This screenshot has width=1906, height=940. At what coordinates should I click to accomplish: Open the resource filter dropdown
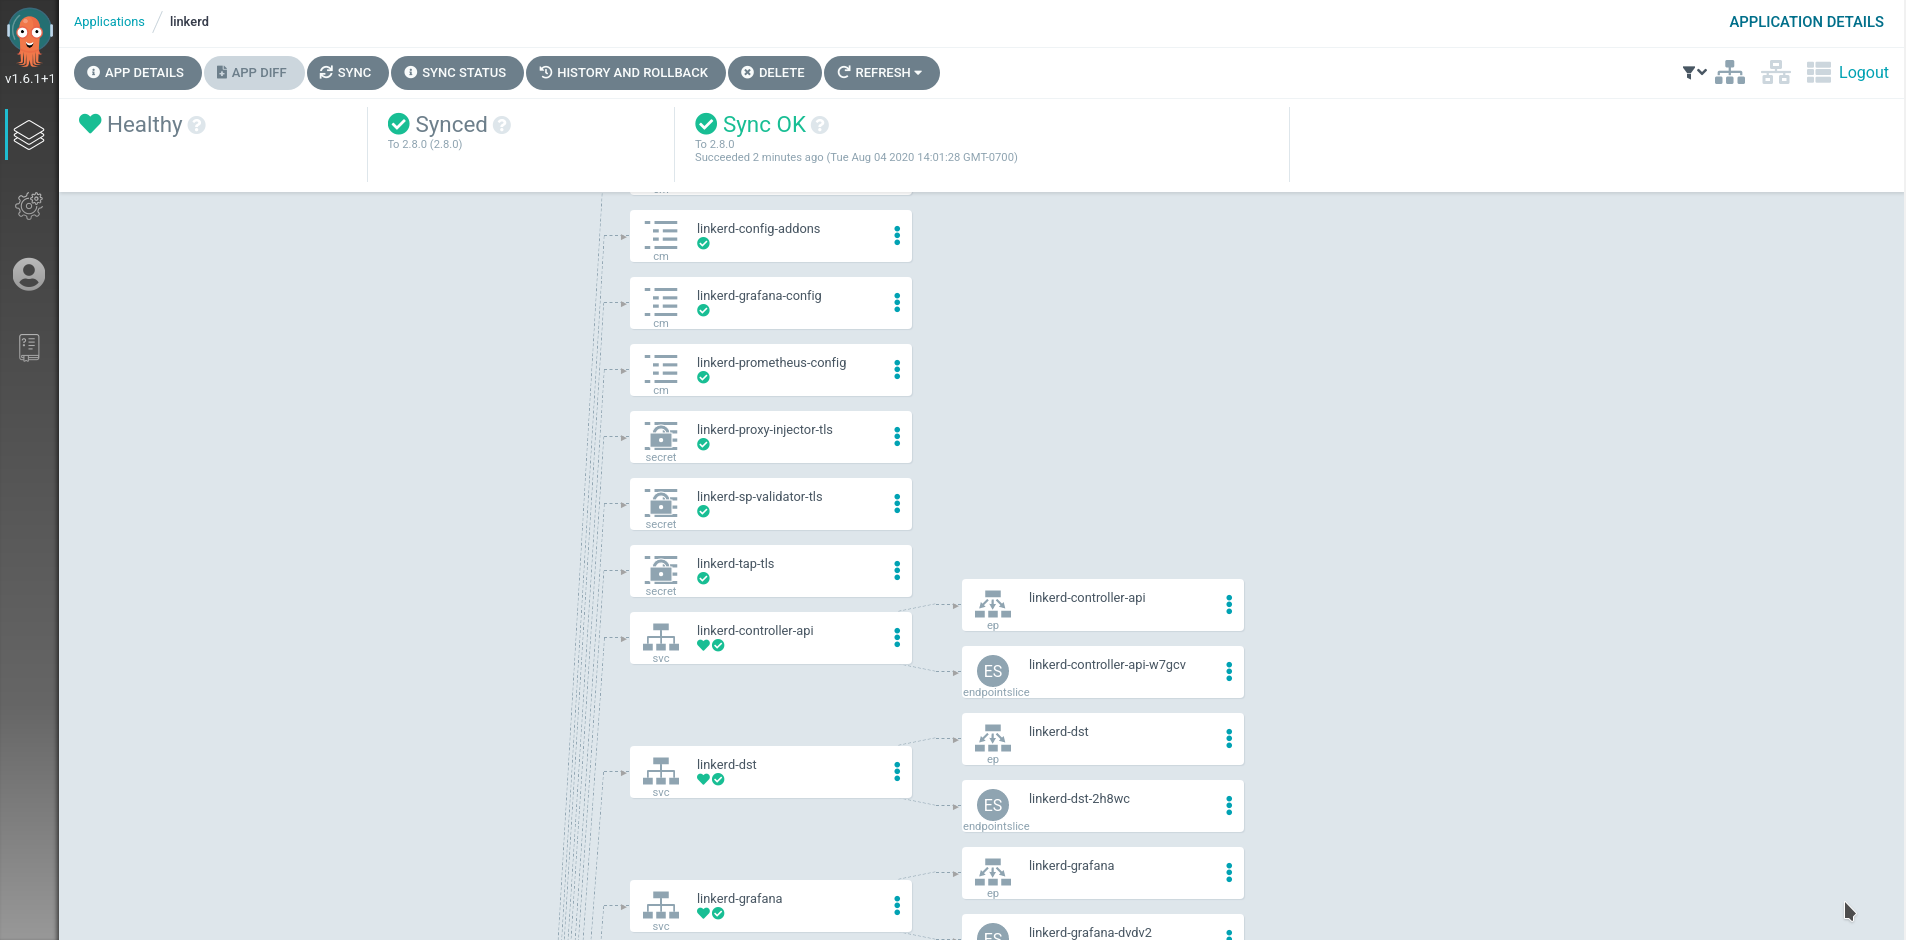tap(1693, 73)
